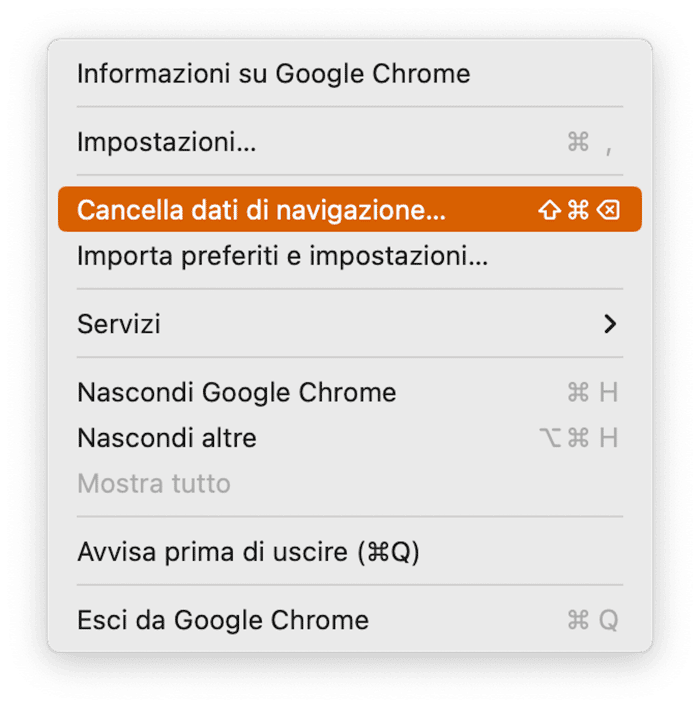
Task: Click the shift arrow shortcut icon
Action: (549, 210)
